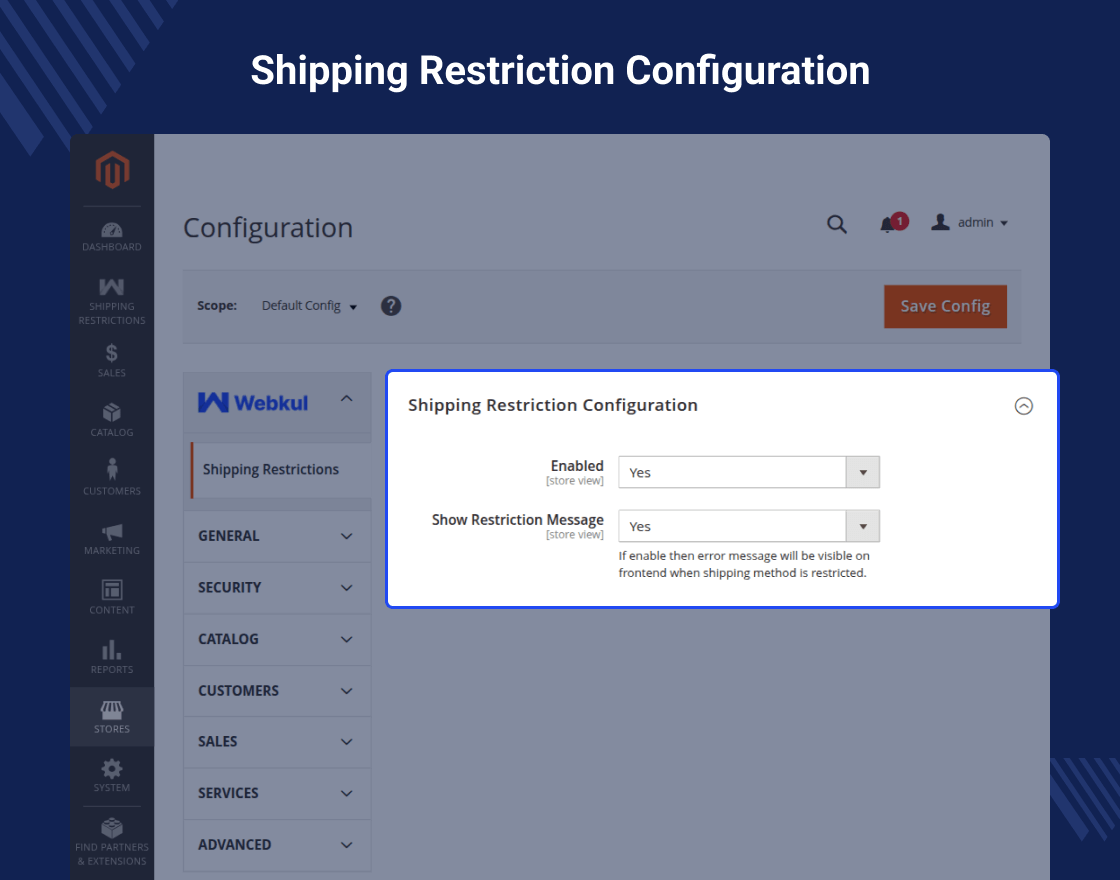Open the Stores sidebar menu
The image size is (1120, 880).
tap(112, 716)
